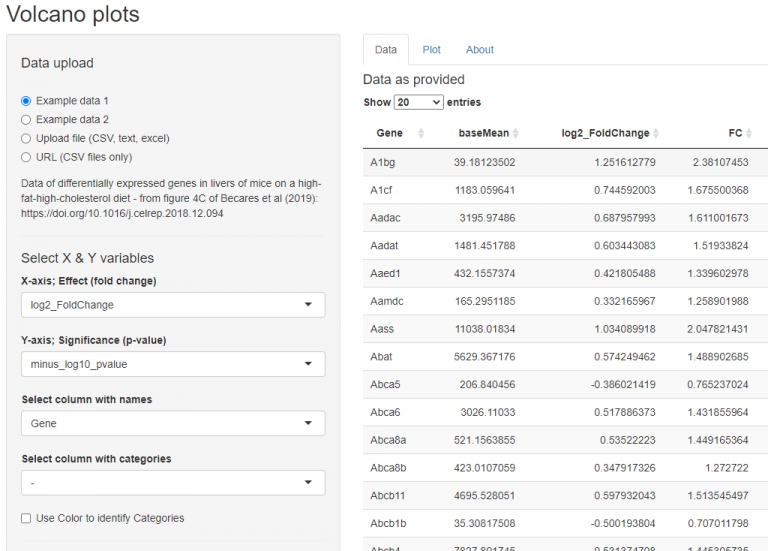Sort by baseMean column sort icon
This screenshot has height=551, width=768.
point(523,133)
